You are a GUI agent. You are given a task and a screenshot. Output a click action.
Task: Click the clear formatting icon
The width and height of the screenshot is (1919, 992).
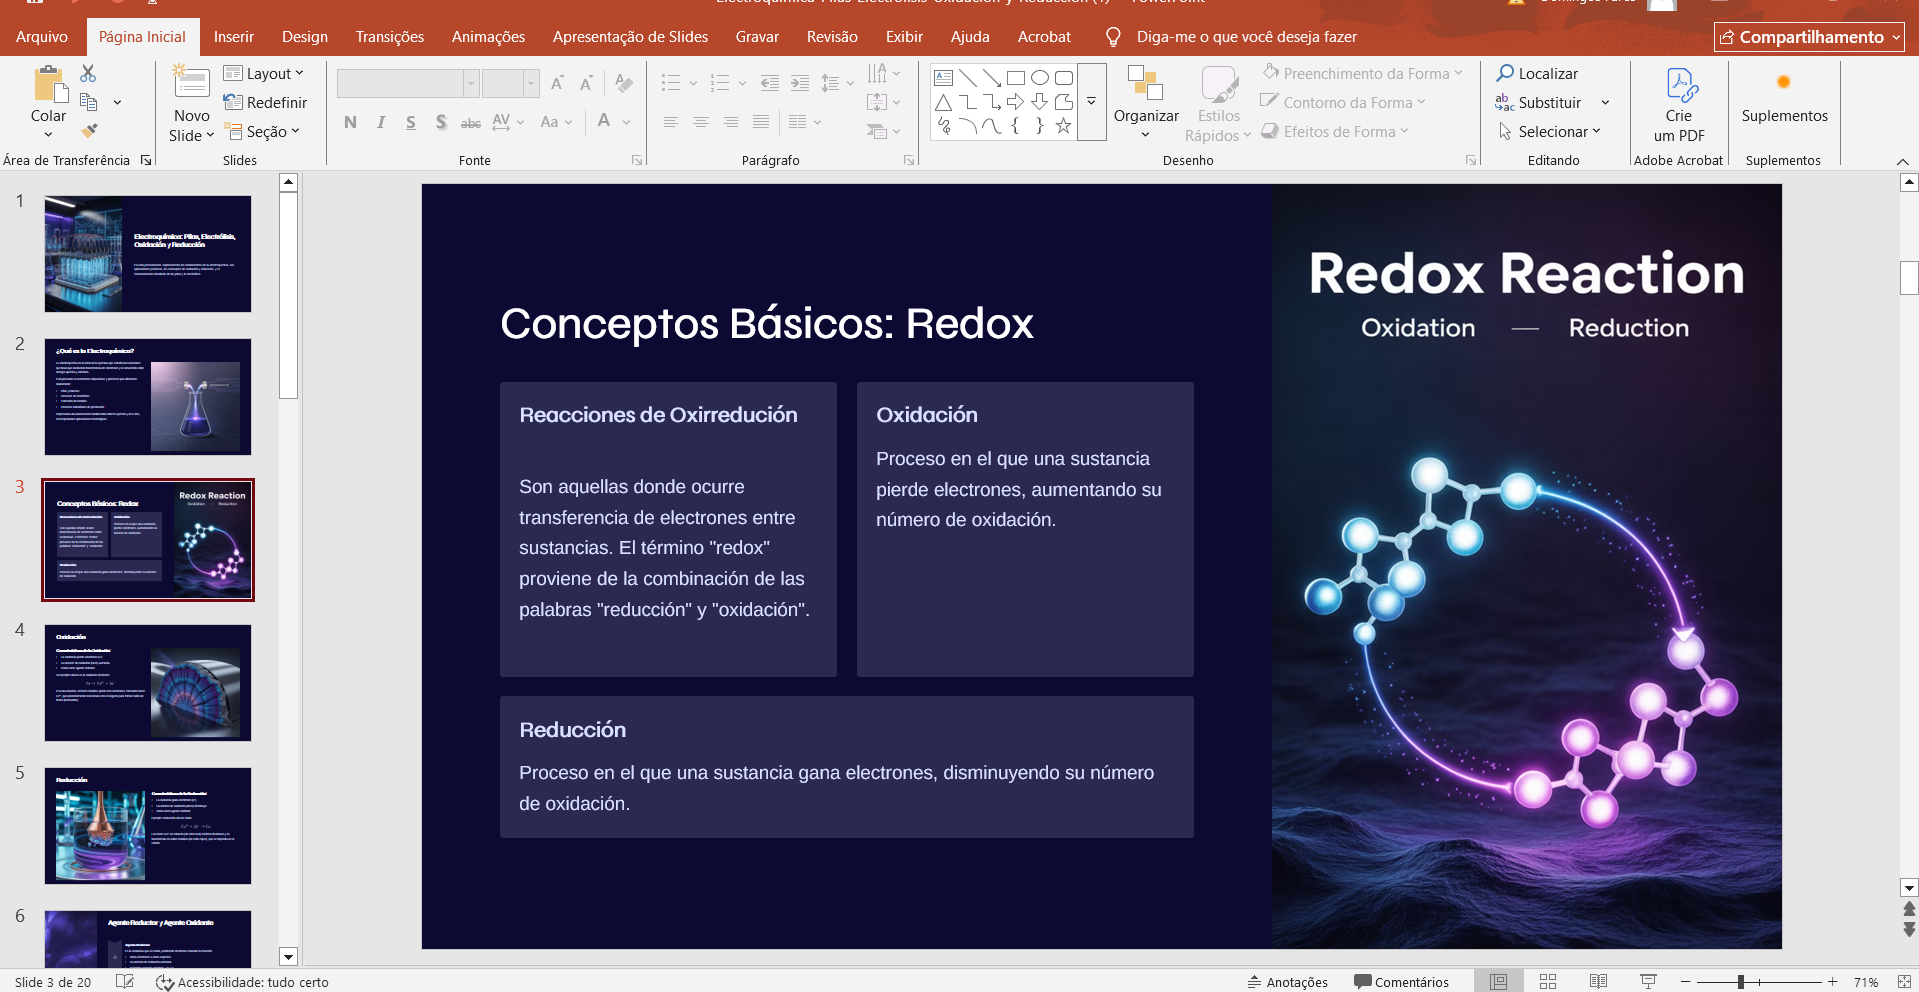624,83
